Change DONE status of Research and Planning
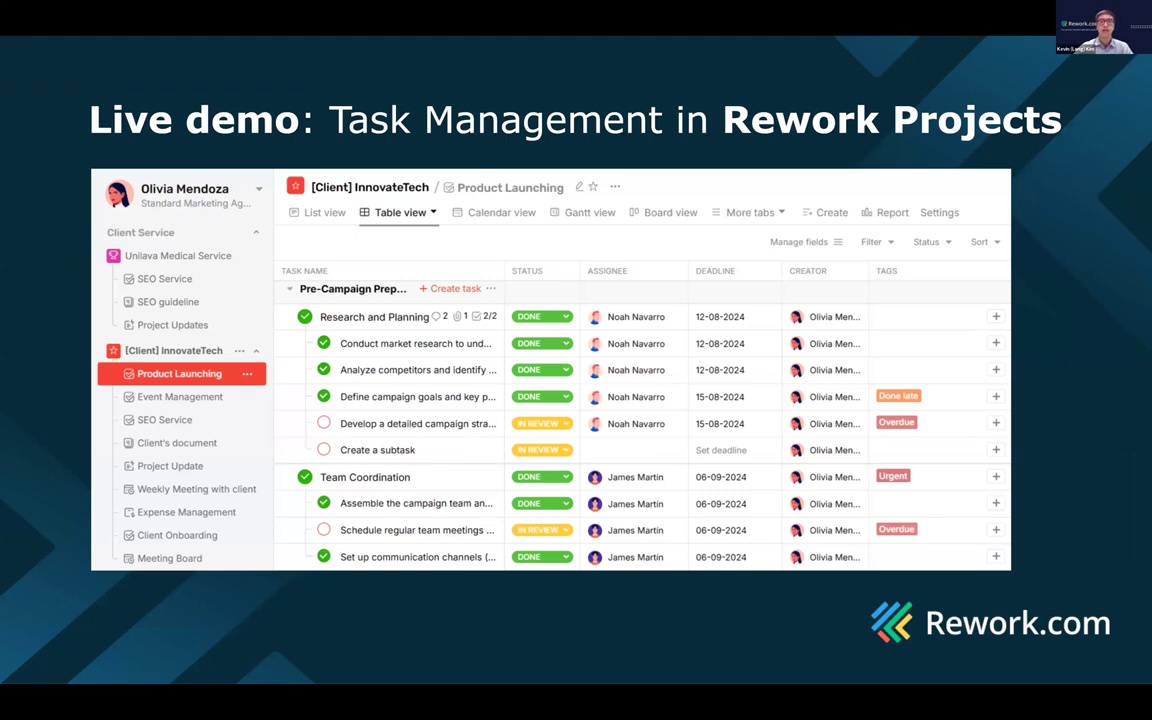Image resolution: width=1152 pixels, height=720 pixels. [x=542, y=317]
